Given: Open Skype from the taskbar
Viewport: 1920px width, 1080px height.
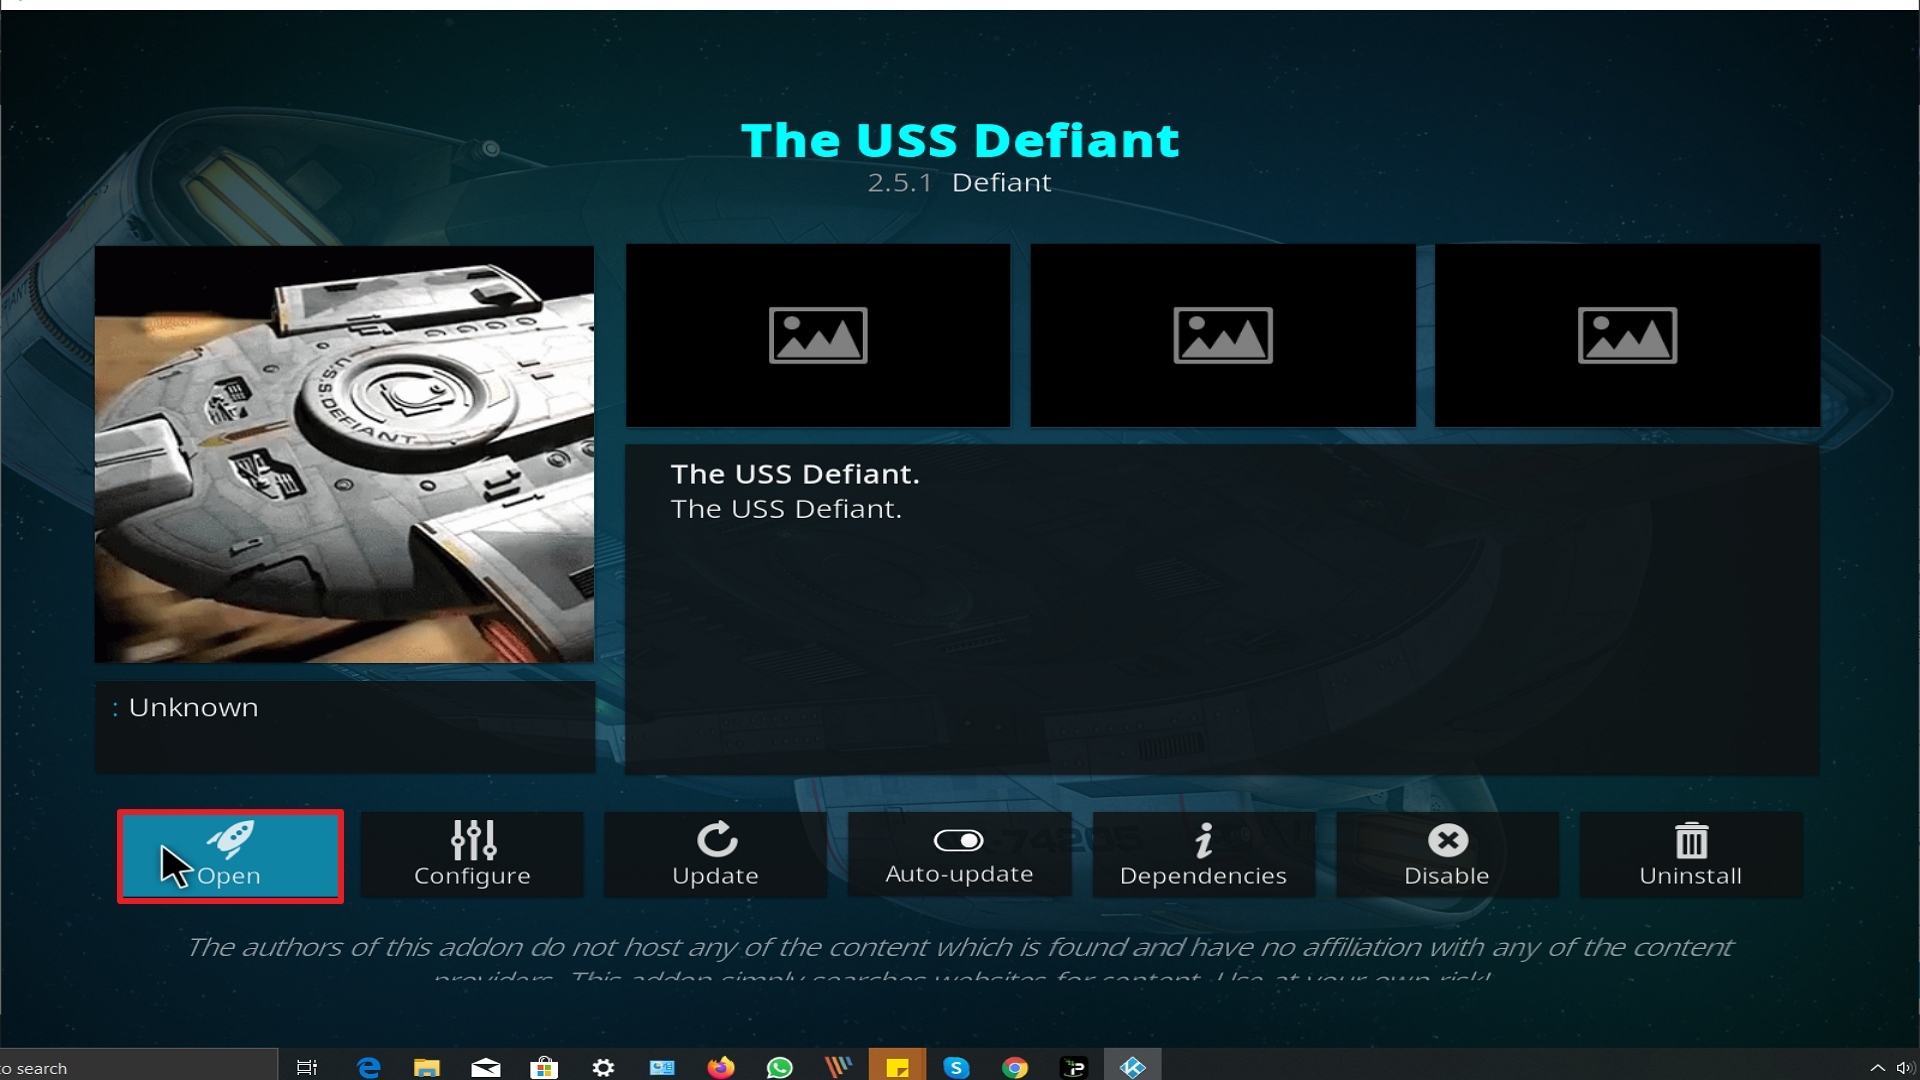Looking at the screenshot, I should [956, 1067].
